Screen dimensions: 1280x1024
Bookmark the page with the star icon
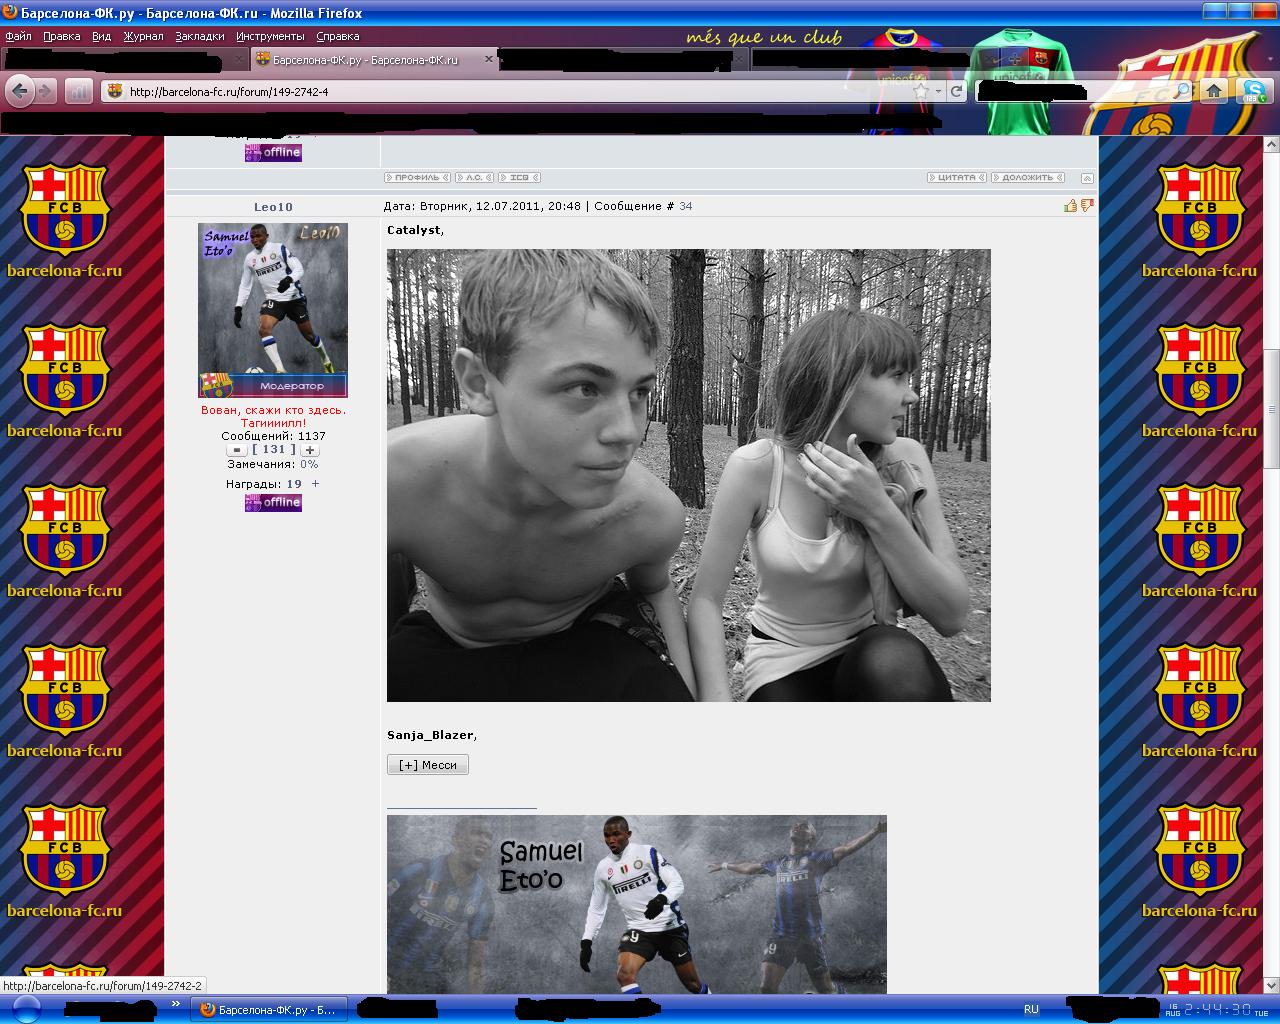point(921,91)
